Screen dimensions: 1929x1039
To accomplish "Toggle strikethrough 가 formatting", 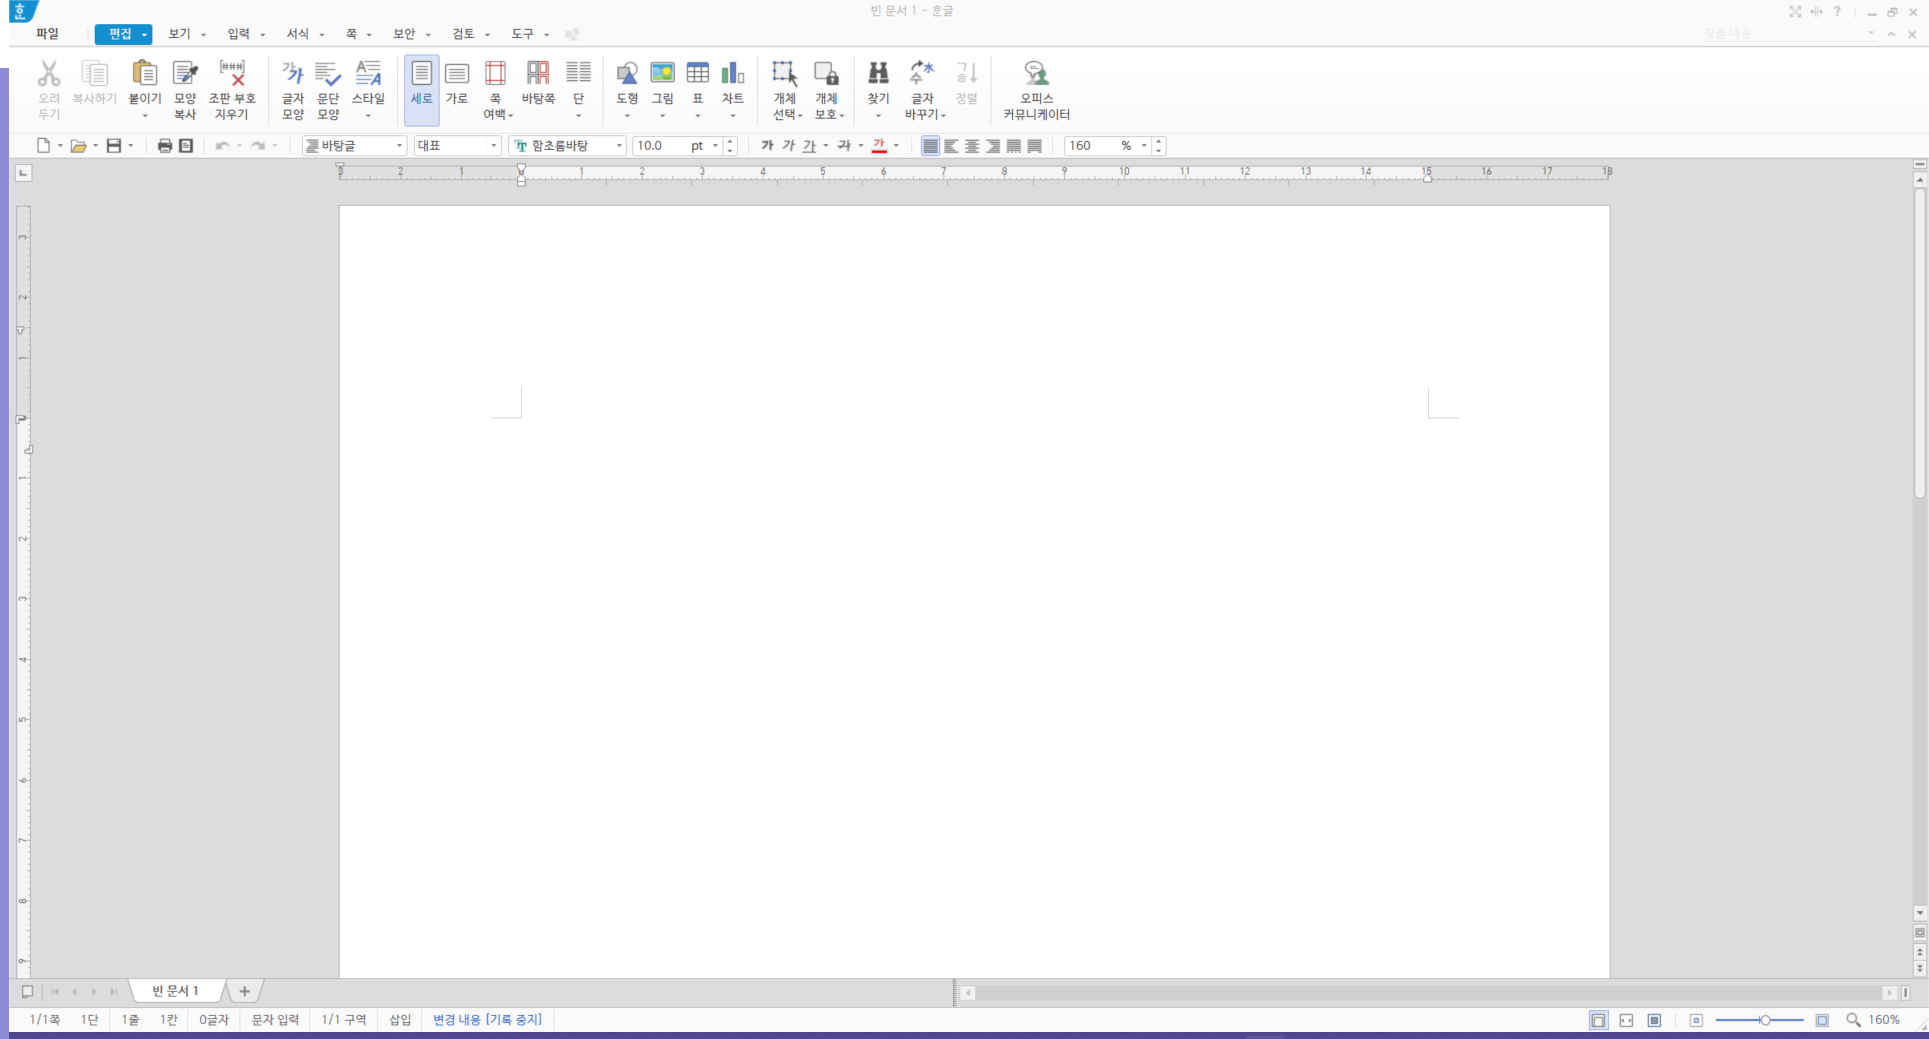I will click(844, 146).
